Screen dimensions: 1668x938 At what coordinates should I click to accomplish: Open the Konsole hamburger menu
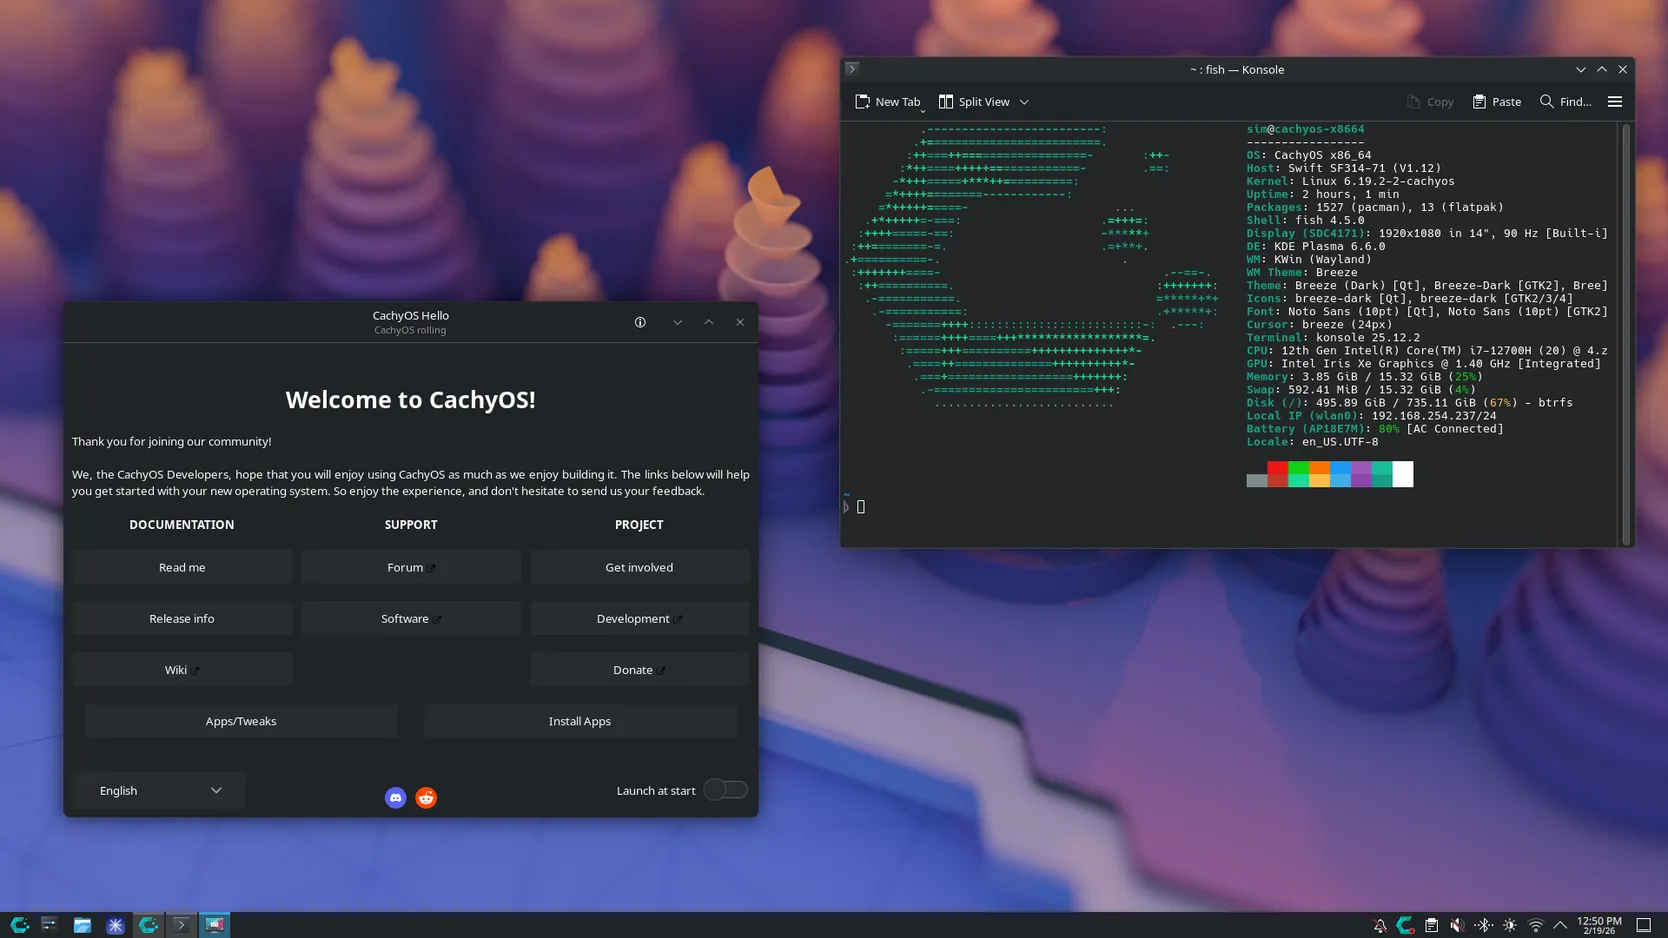coord(1614,101)
